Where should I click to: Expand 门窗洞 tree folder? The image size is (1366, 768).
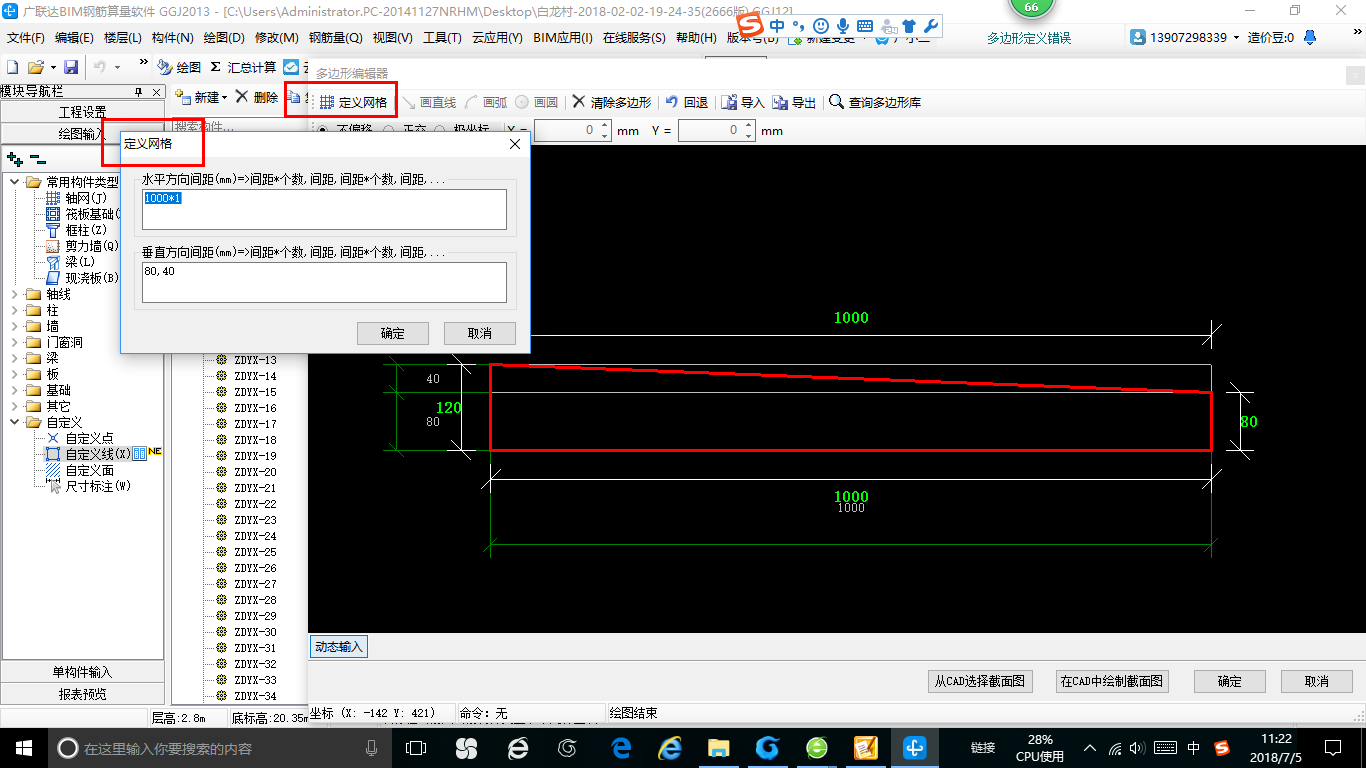[x=15, y=342]
